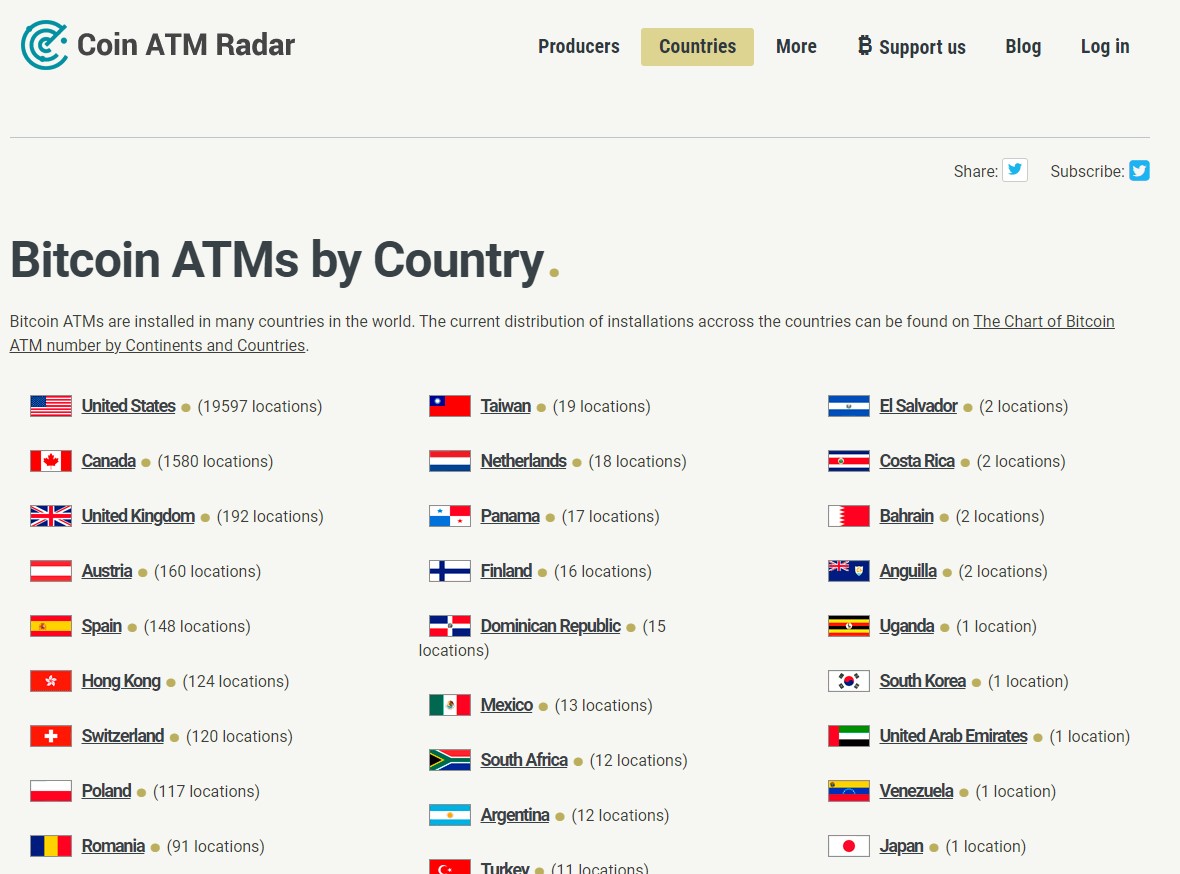The width and height of the screenshot is (1180, 874).
Task: Click the Anguilla flag icon
Action: (x=849, y=571)
